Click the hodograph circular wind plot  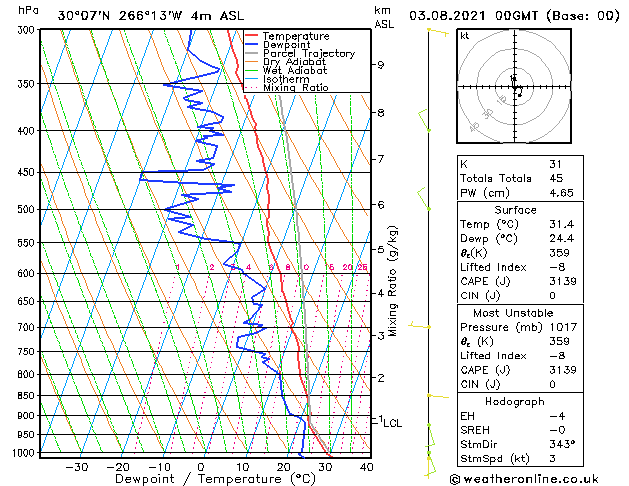pos(514,86)
